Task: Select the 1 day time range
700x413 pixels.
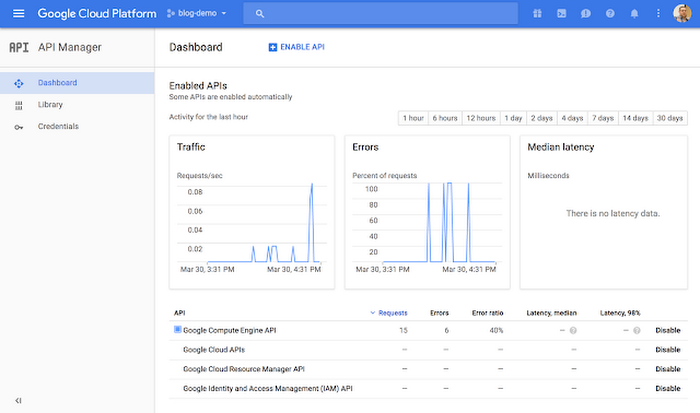Action: pyautogui.click(x=513, y=118)
